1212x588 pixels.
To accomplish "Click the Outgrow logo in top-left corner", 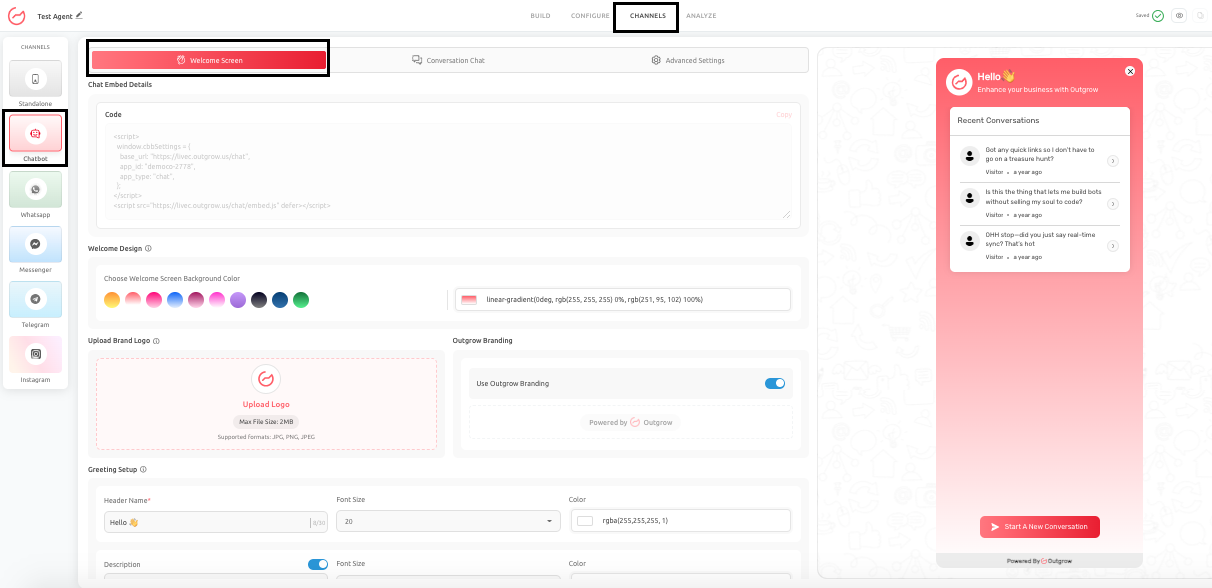I will click(16, 16).
